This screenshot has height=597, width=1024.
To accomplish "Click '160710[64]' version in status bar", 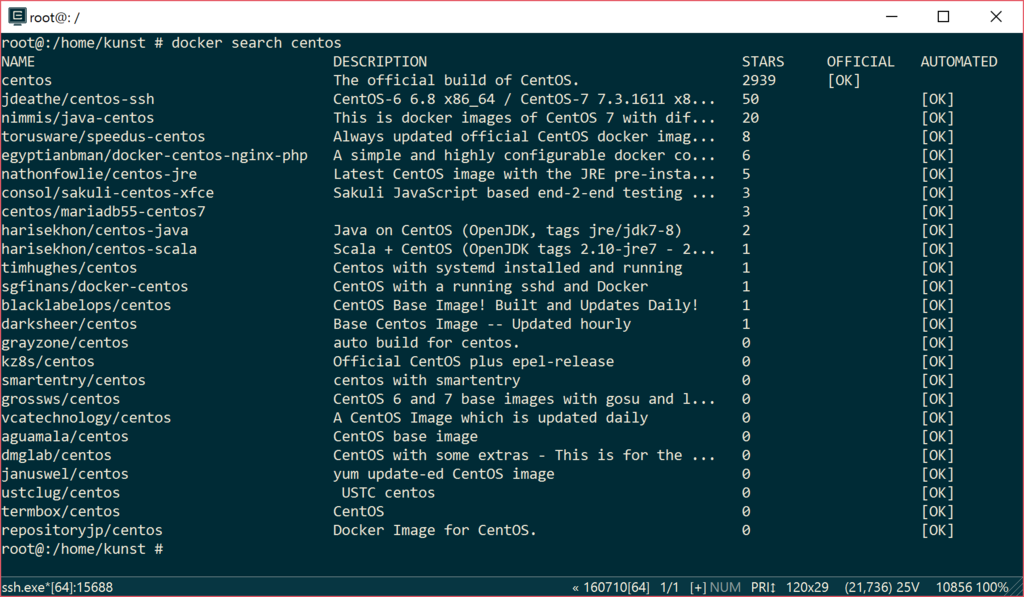I will coord(616,587).
